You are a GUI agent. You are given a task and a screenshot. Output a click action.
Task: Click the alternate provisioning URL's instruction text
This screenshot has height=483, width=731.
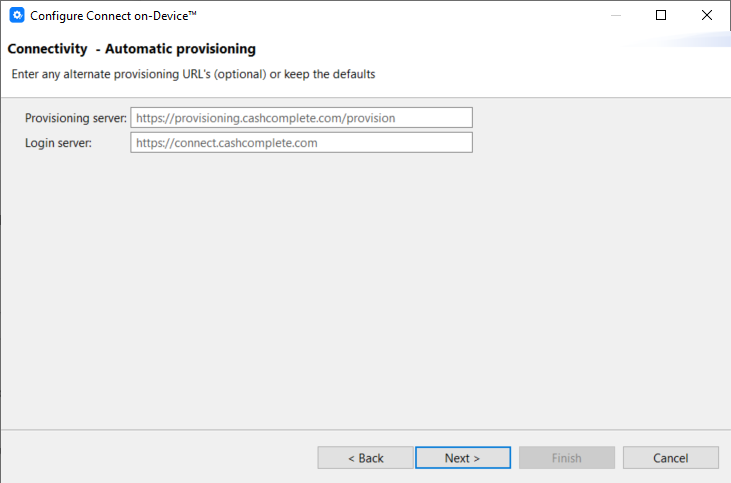192,74
